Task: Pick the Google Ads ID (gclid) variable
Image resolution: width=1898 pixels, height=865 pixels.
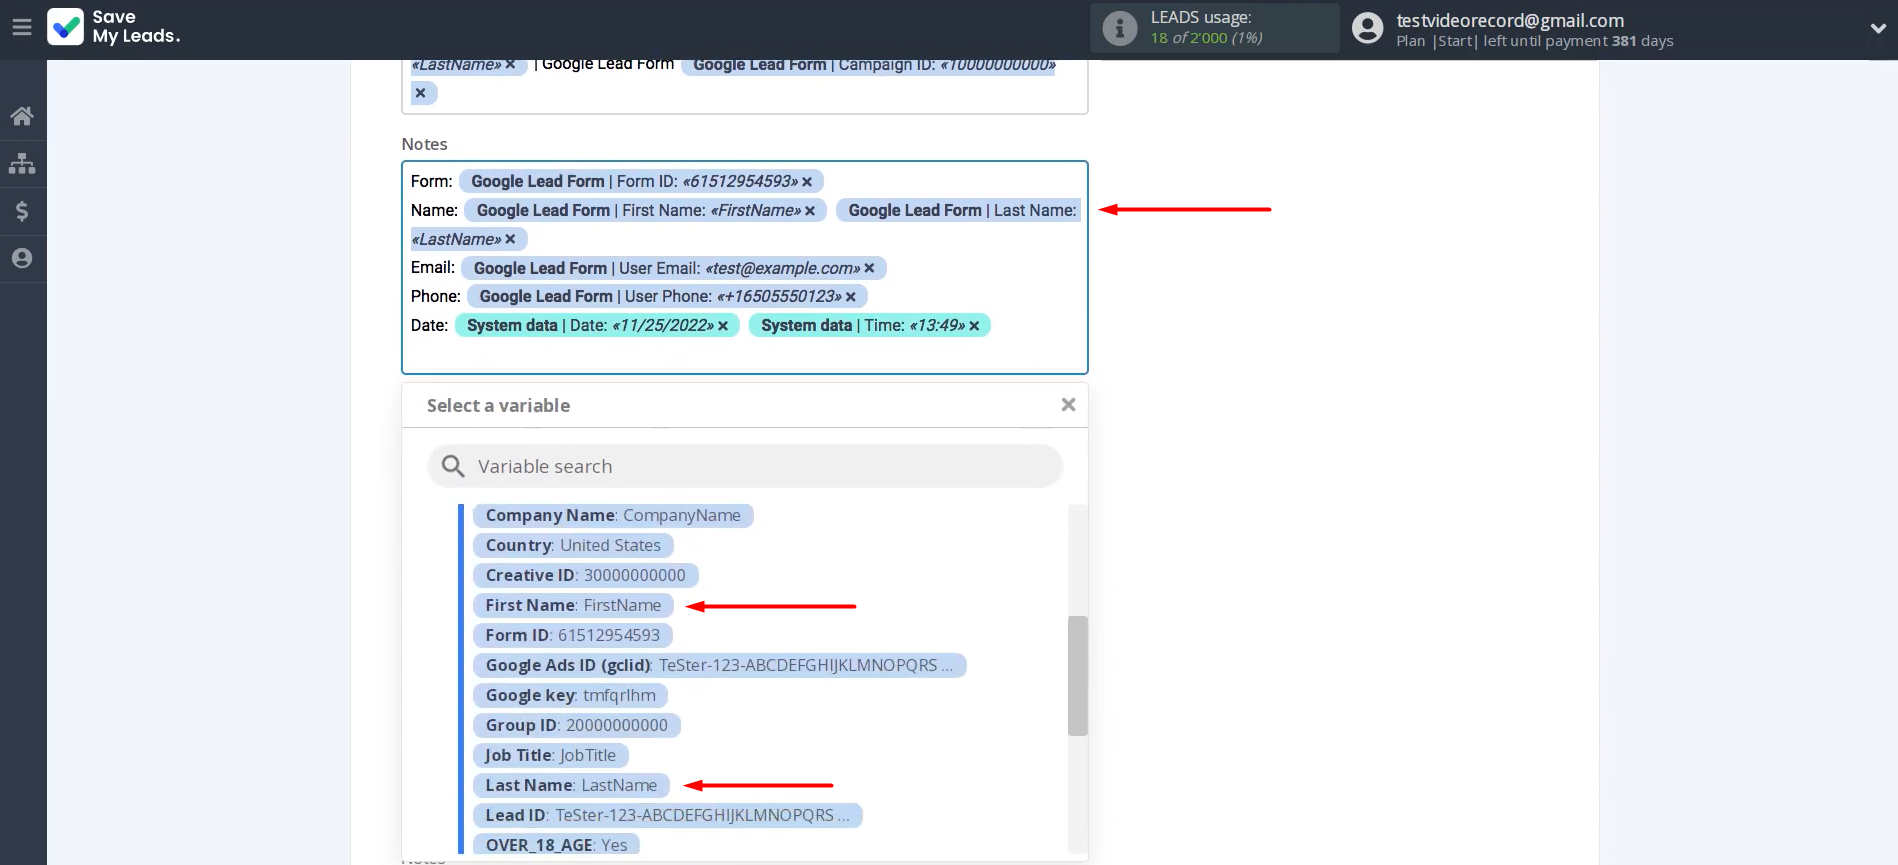Action: pyautogui.click(x=718, y=666)
